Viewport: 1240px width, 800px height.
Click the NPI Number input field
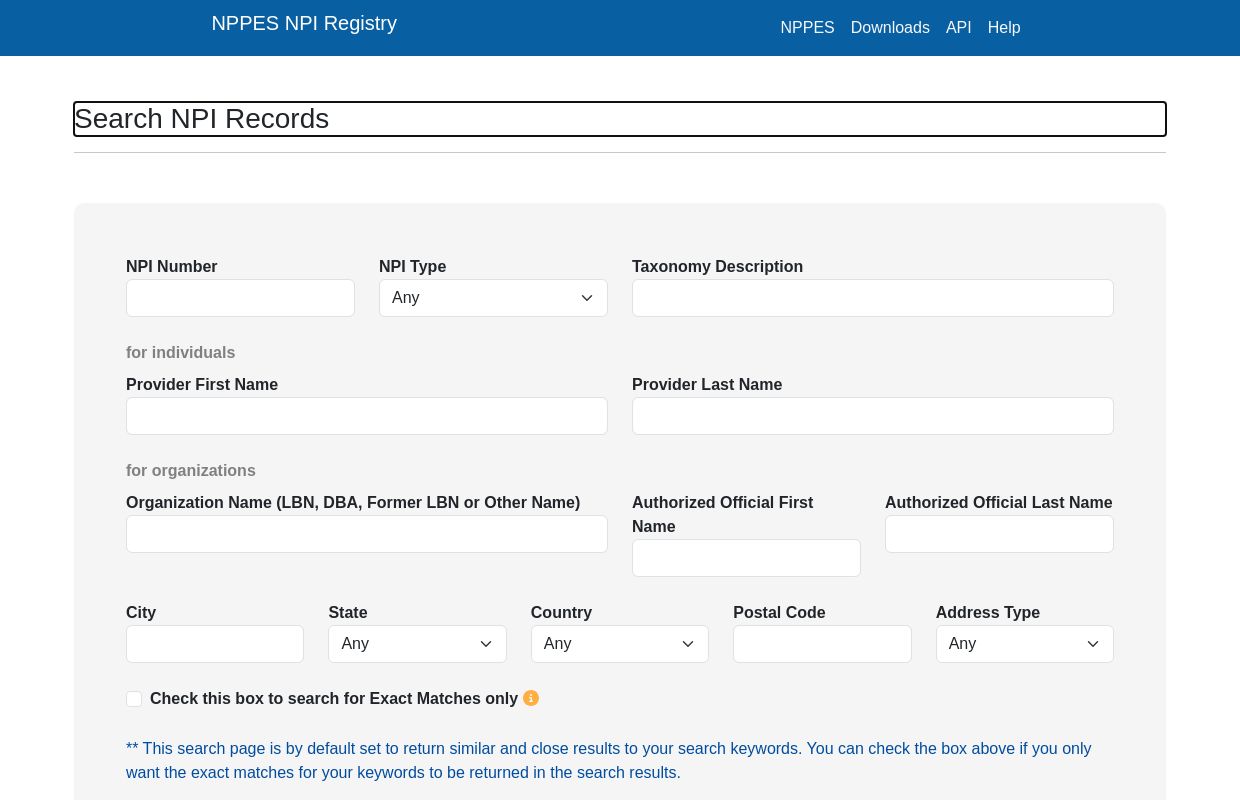point(240,298)
